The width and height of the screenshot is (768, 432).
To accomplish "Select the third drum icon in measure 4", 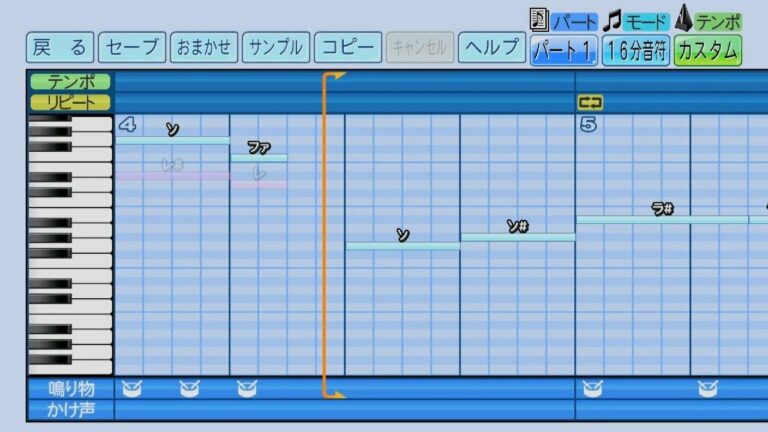I will pos(245,388).
